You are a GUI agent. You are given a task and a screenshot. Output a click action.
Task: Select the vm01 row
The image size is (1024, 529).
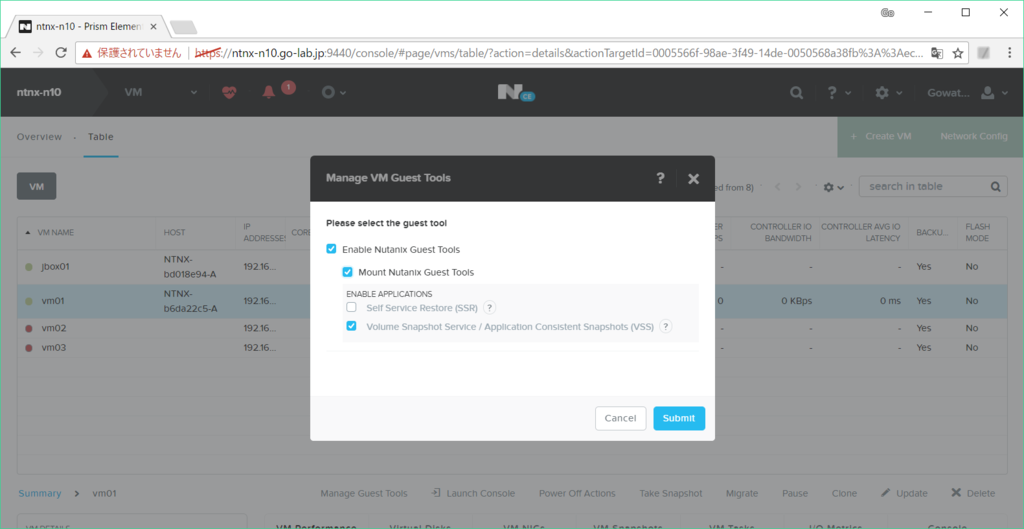click(x=511, y=301)
